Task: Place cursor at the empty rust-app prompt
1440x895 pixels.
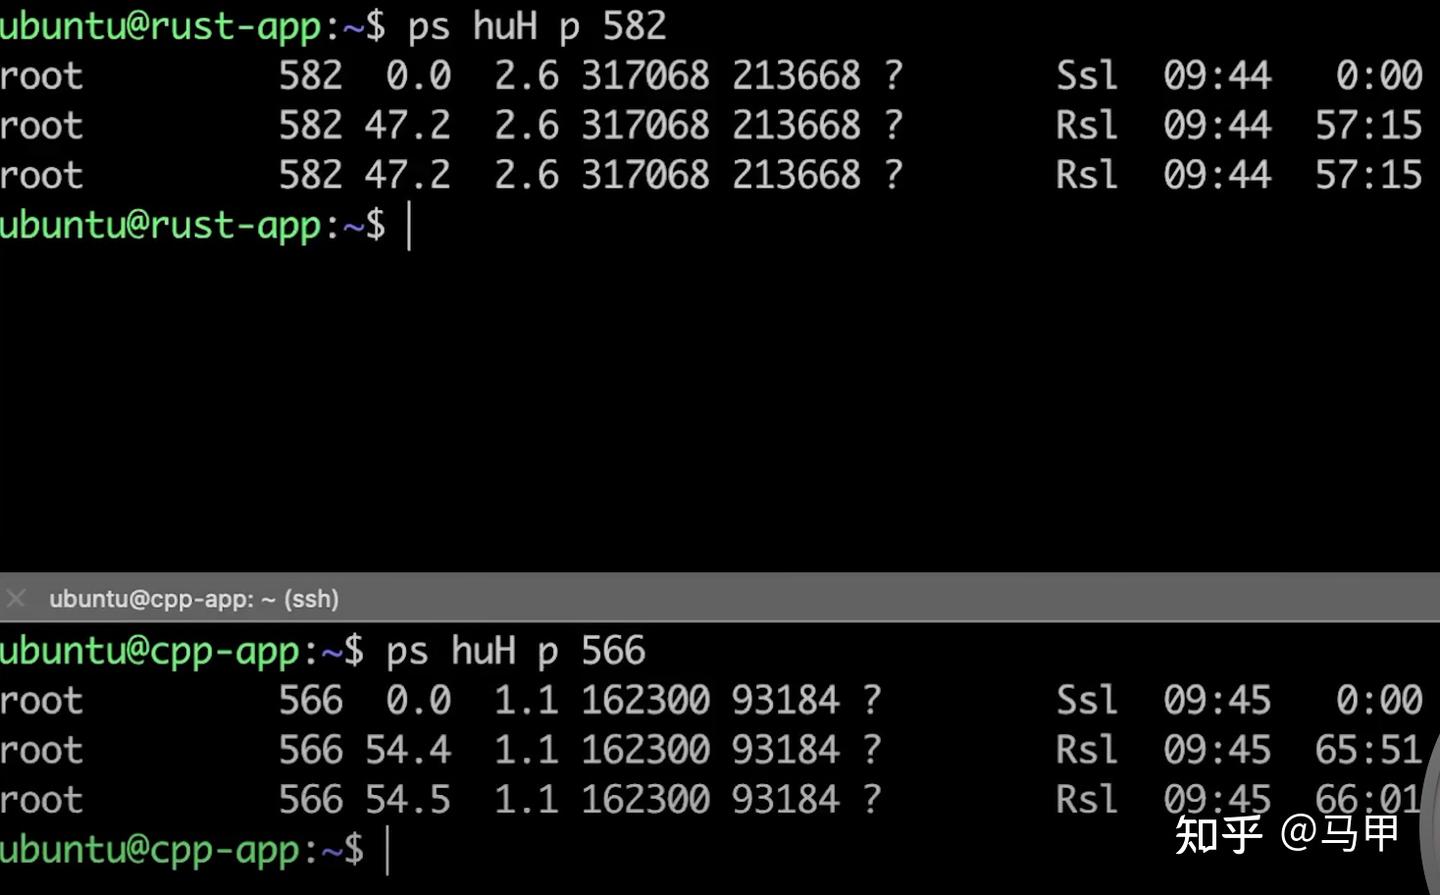Action: pos(409,226)
